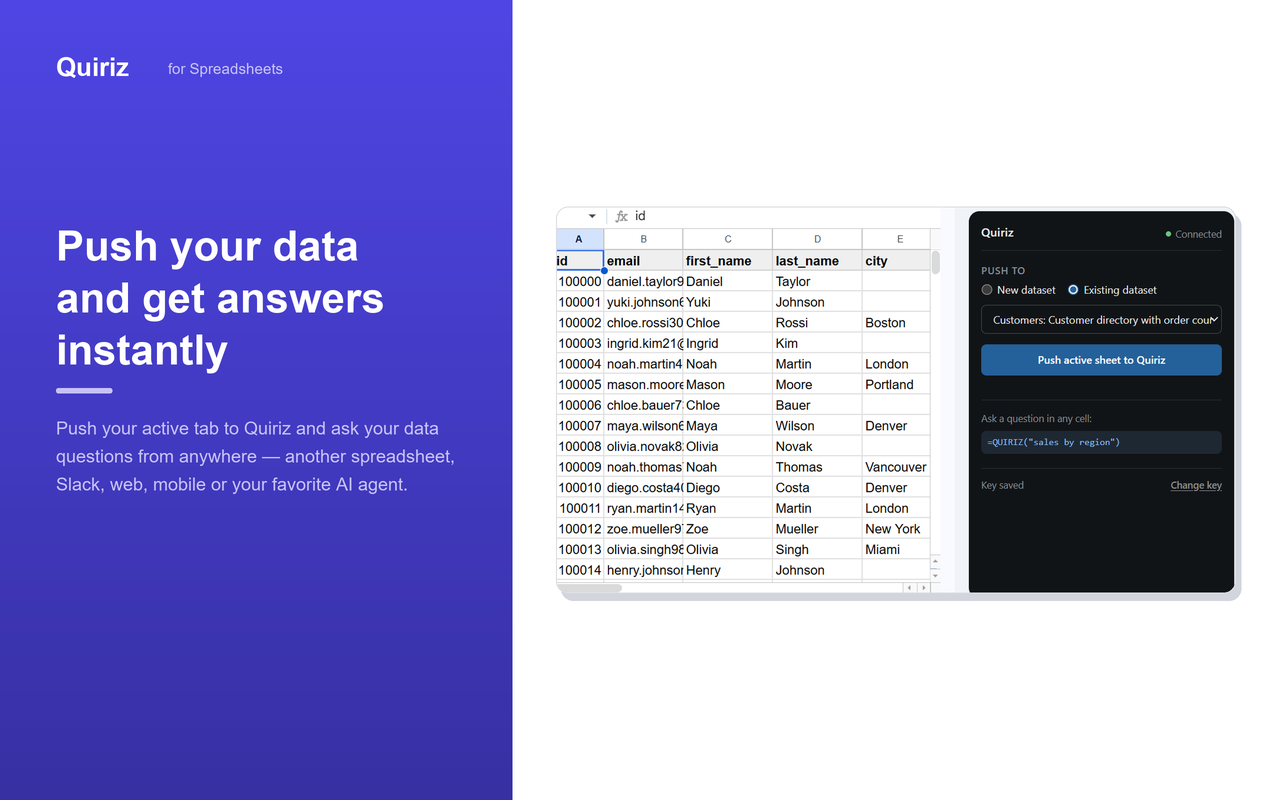This screenshot has height=800, width=1280.
Task: Click the Change key link
Action: click(1196, 485)
